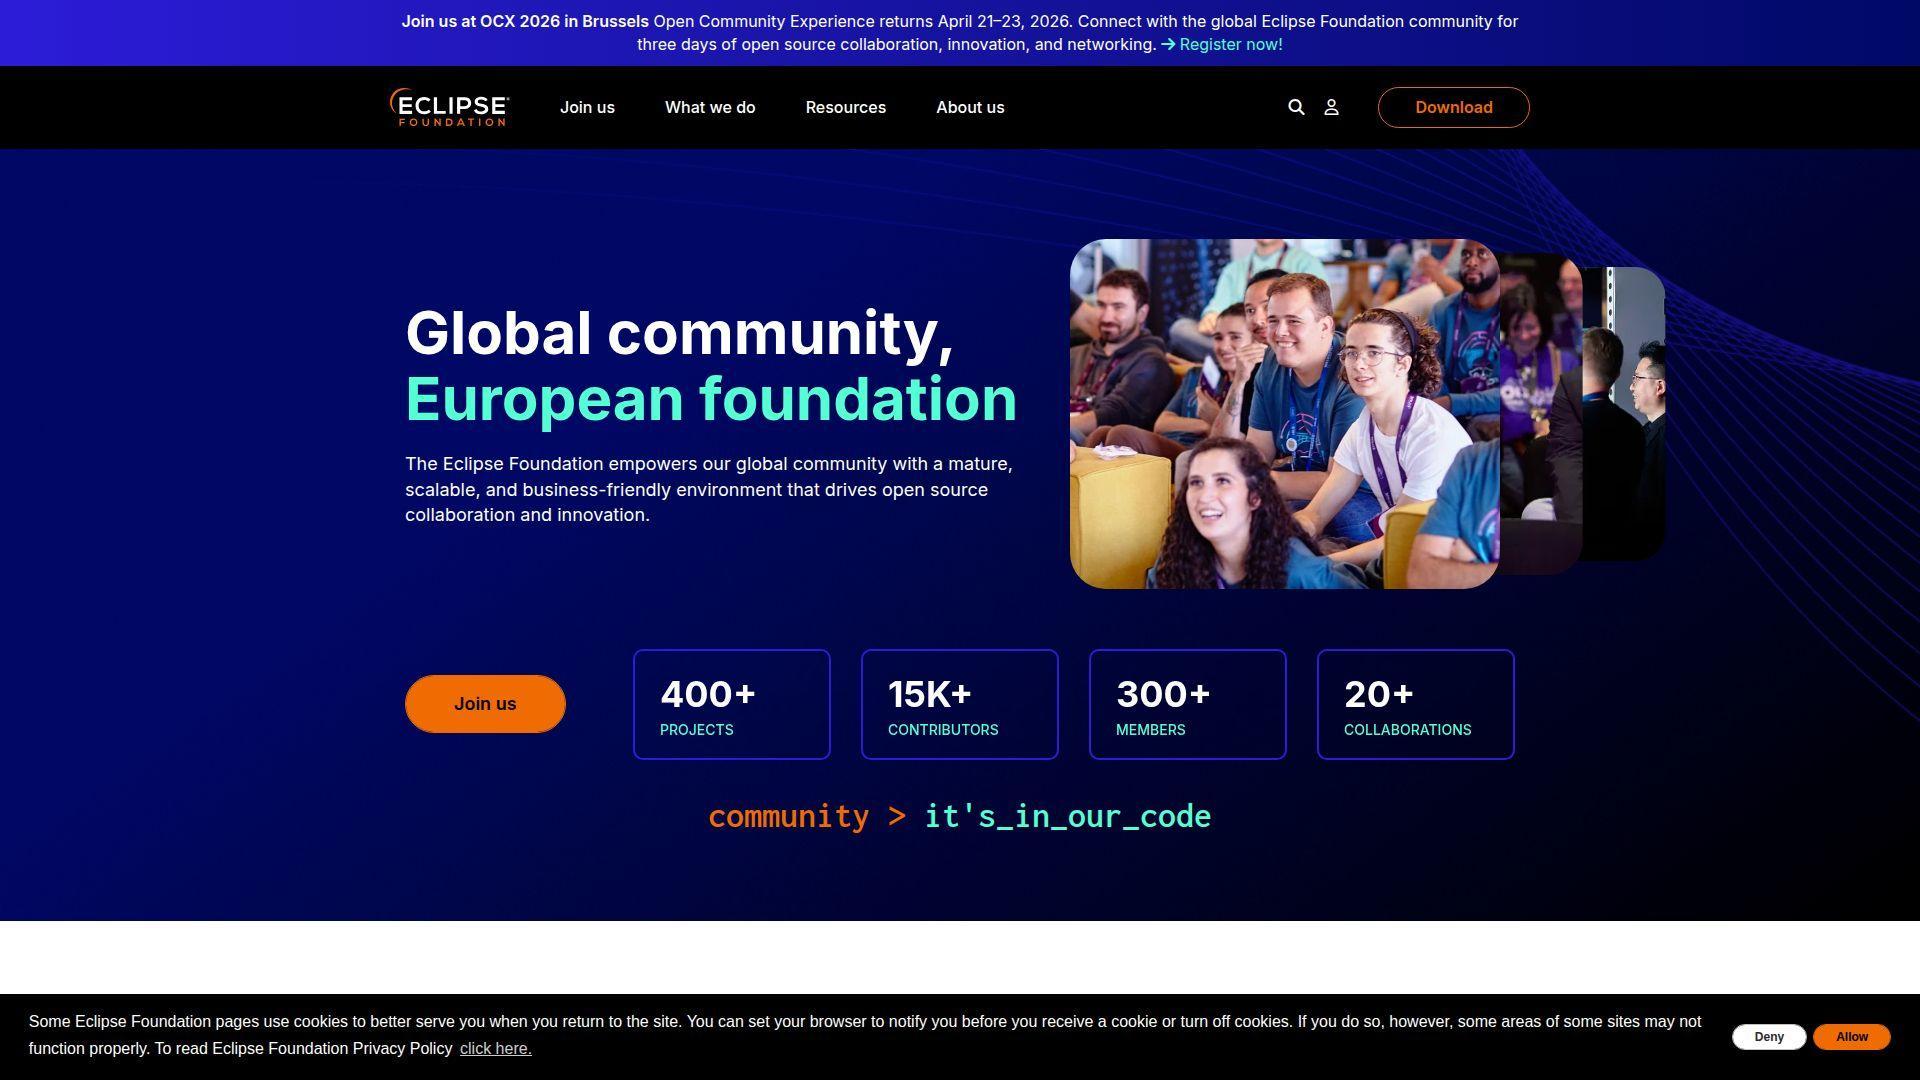Open the 20+ Collaborations stat card

(x=1415, y=705)
